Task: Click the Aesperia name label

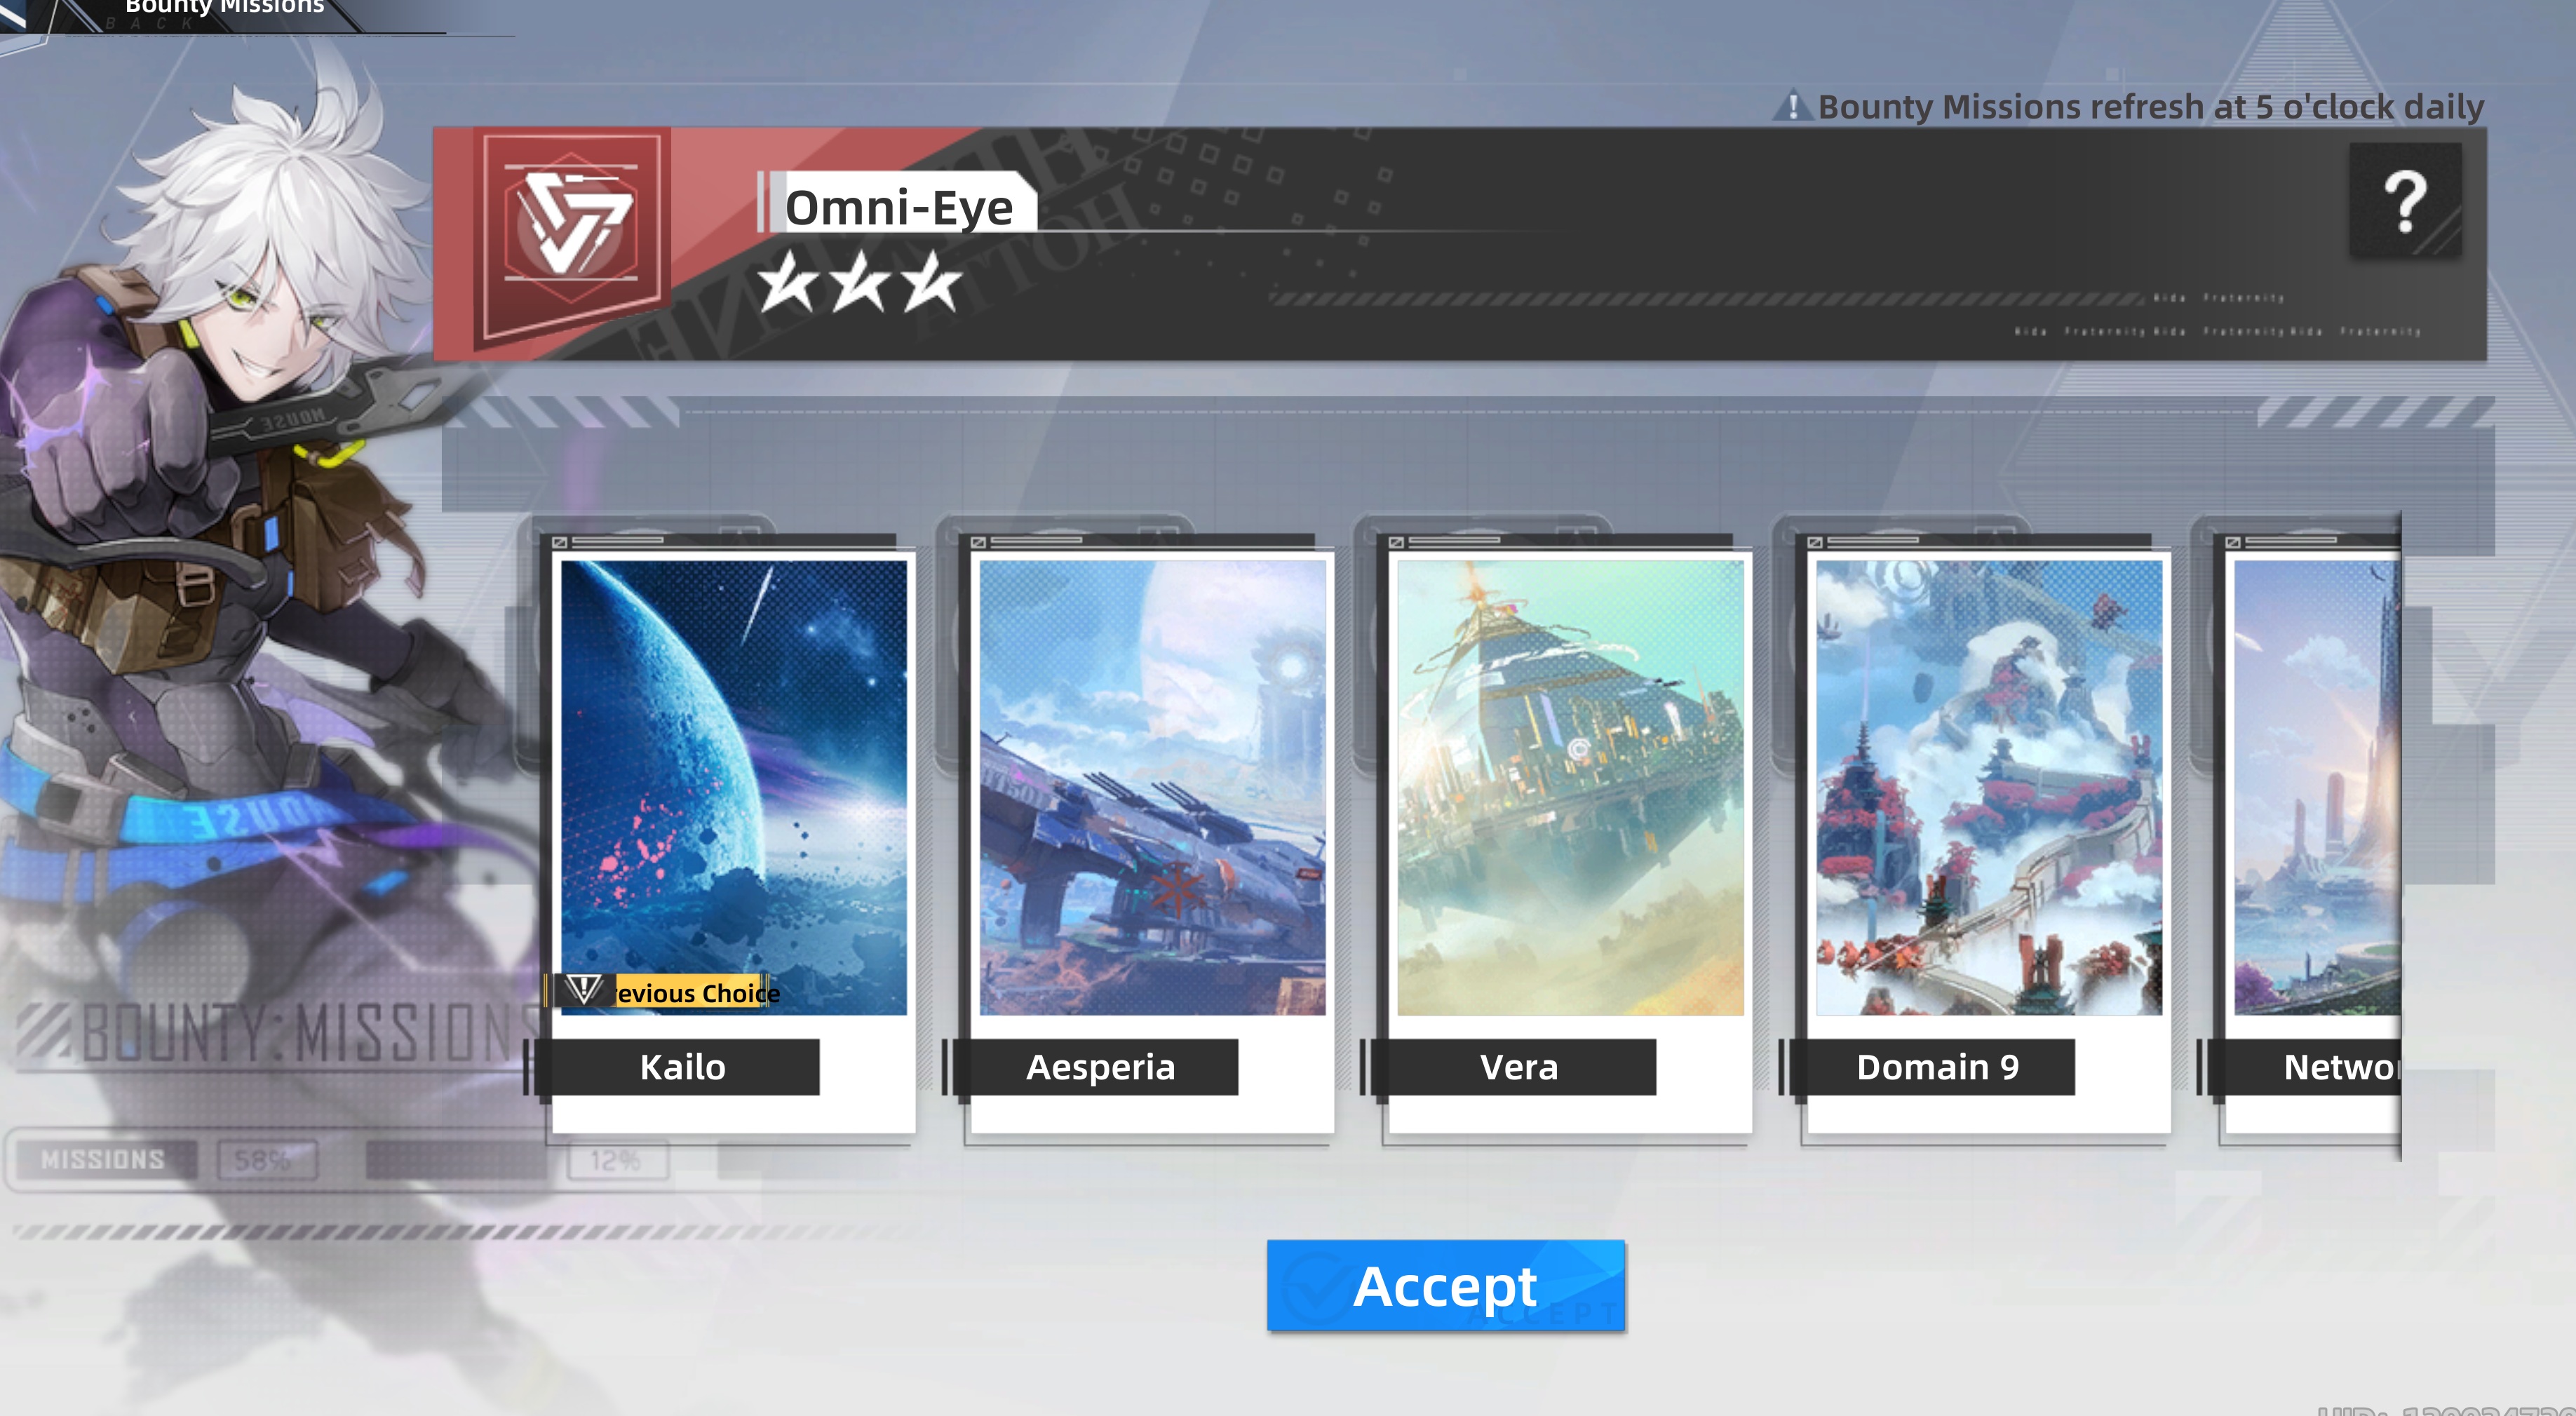Action: click(1101, 1067)
